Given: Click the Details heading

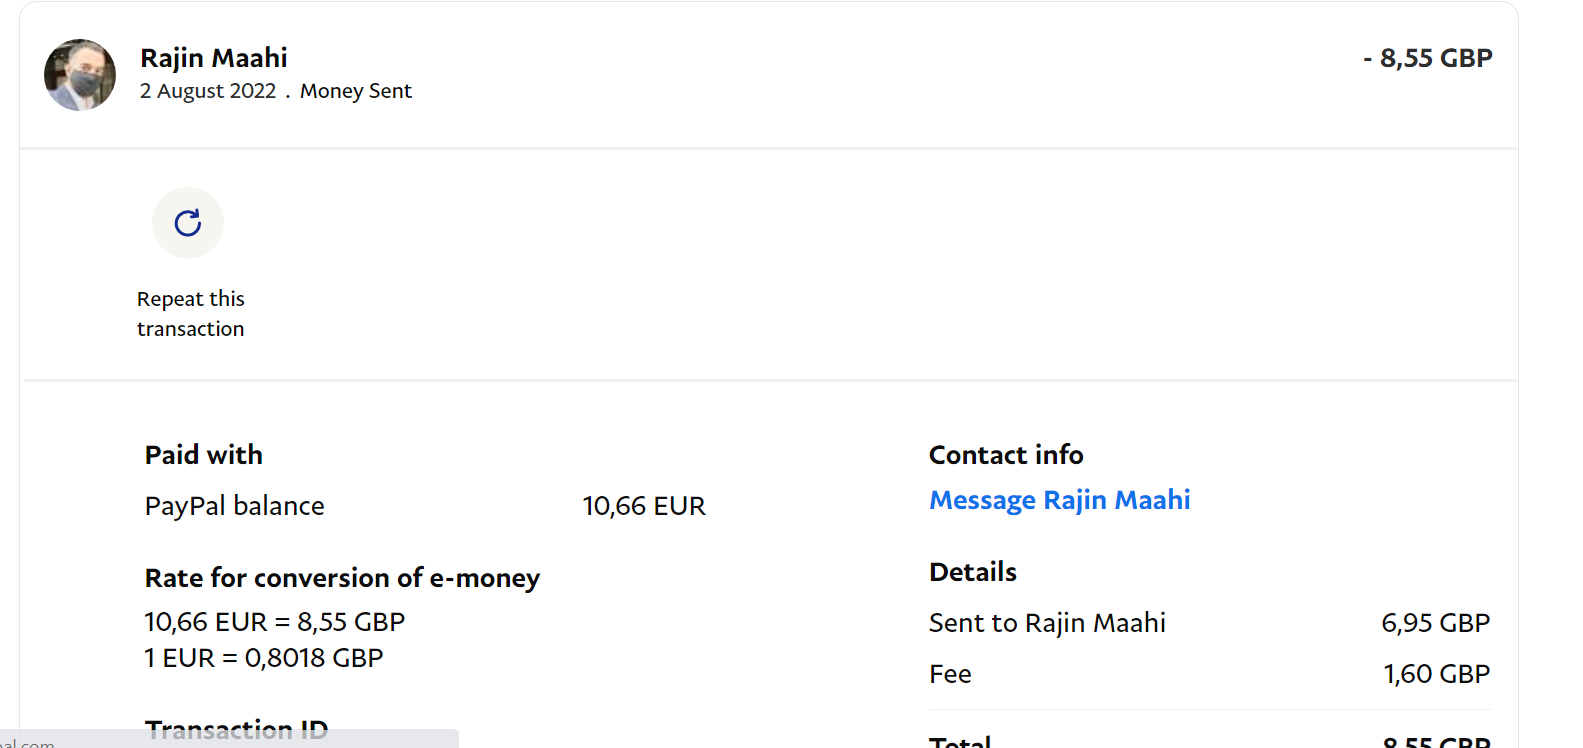Looking at the screenshot, I should click(x=973, y=572).
